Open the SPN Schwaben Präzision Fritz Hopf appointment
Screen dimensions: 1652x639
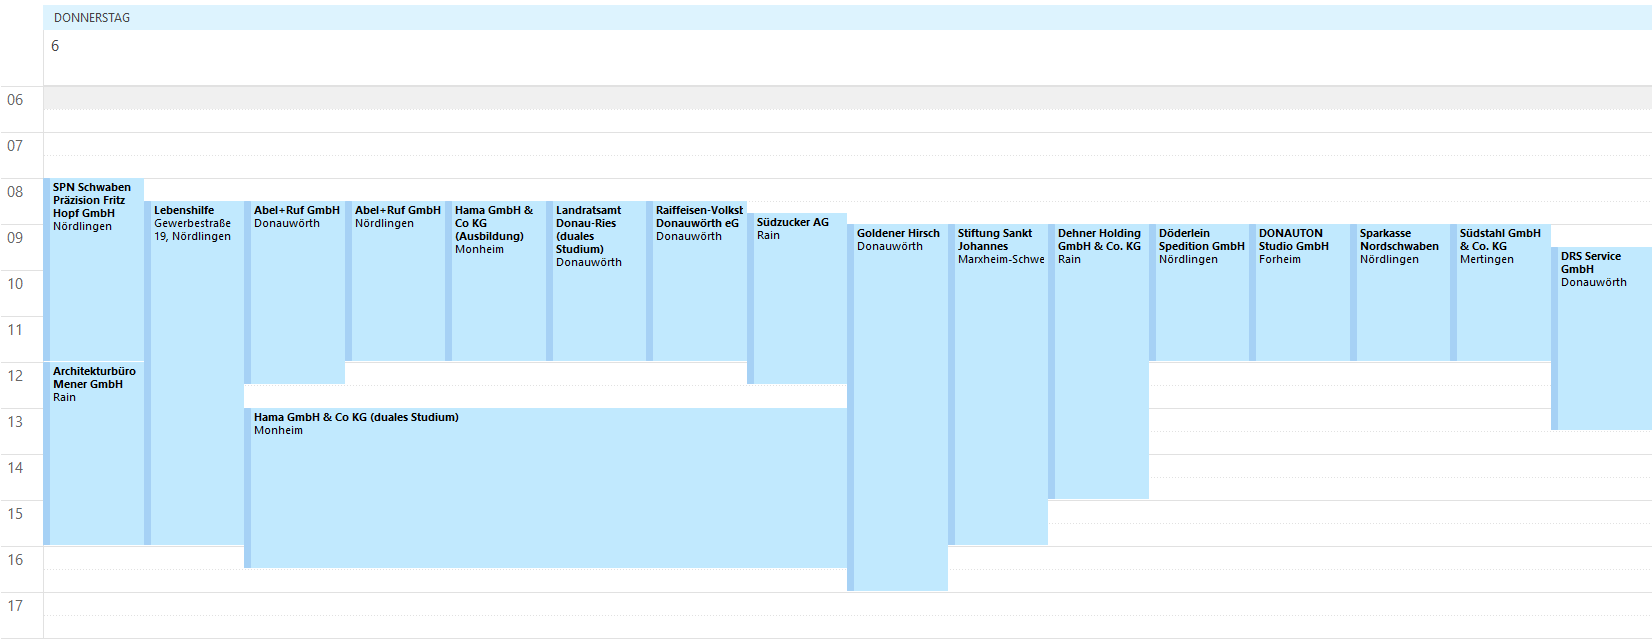(94, 270)
